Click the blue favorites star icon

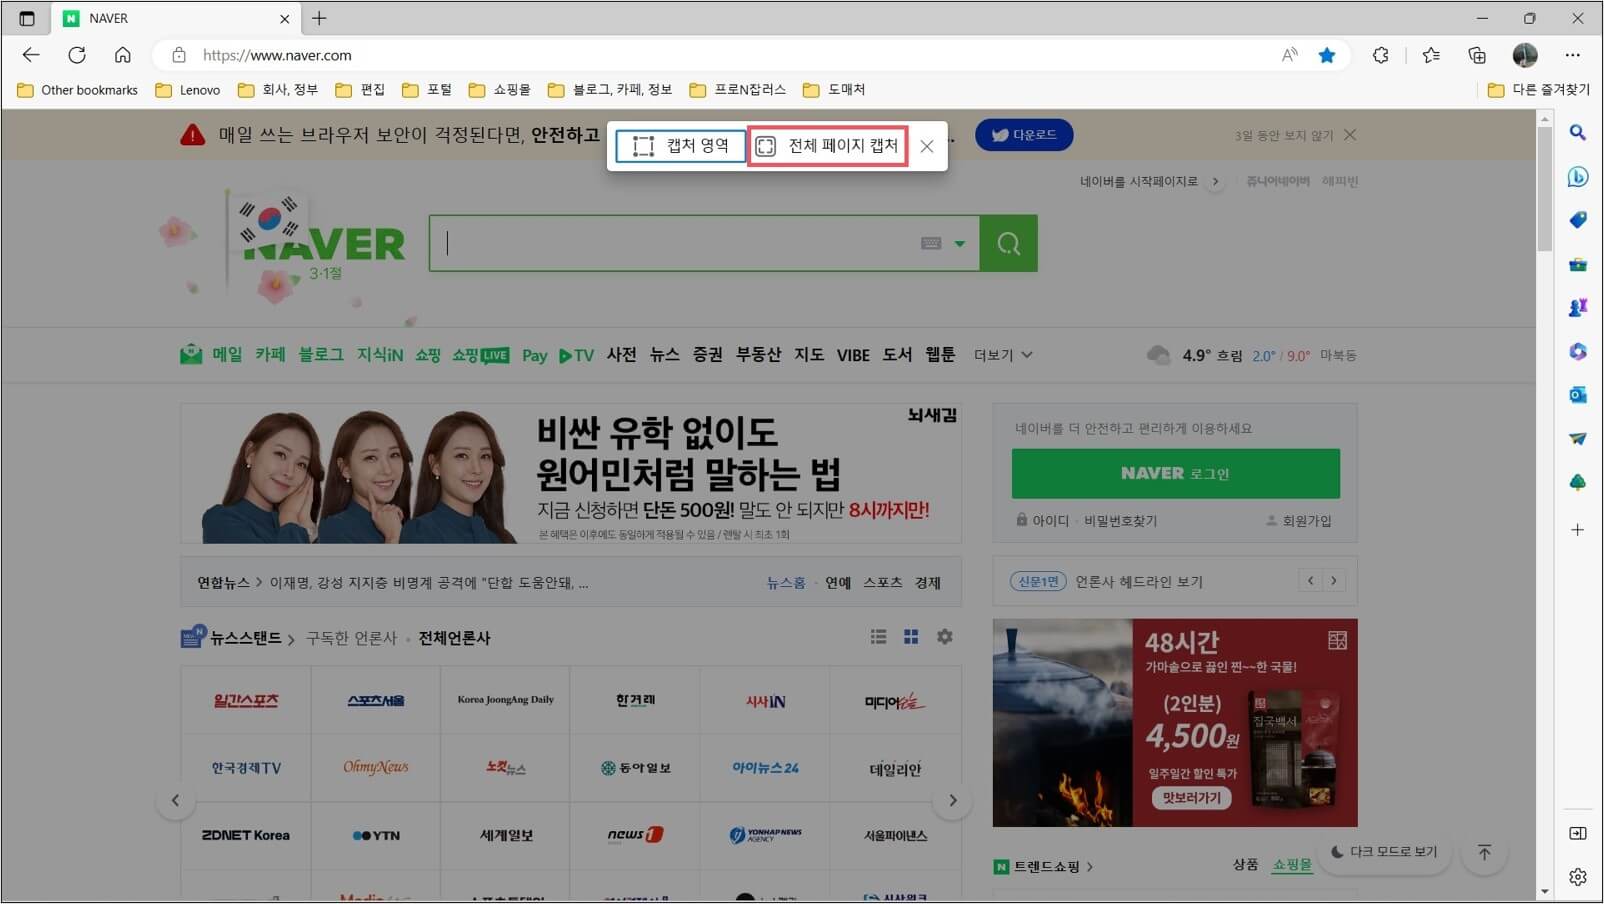pos(1327,55)
